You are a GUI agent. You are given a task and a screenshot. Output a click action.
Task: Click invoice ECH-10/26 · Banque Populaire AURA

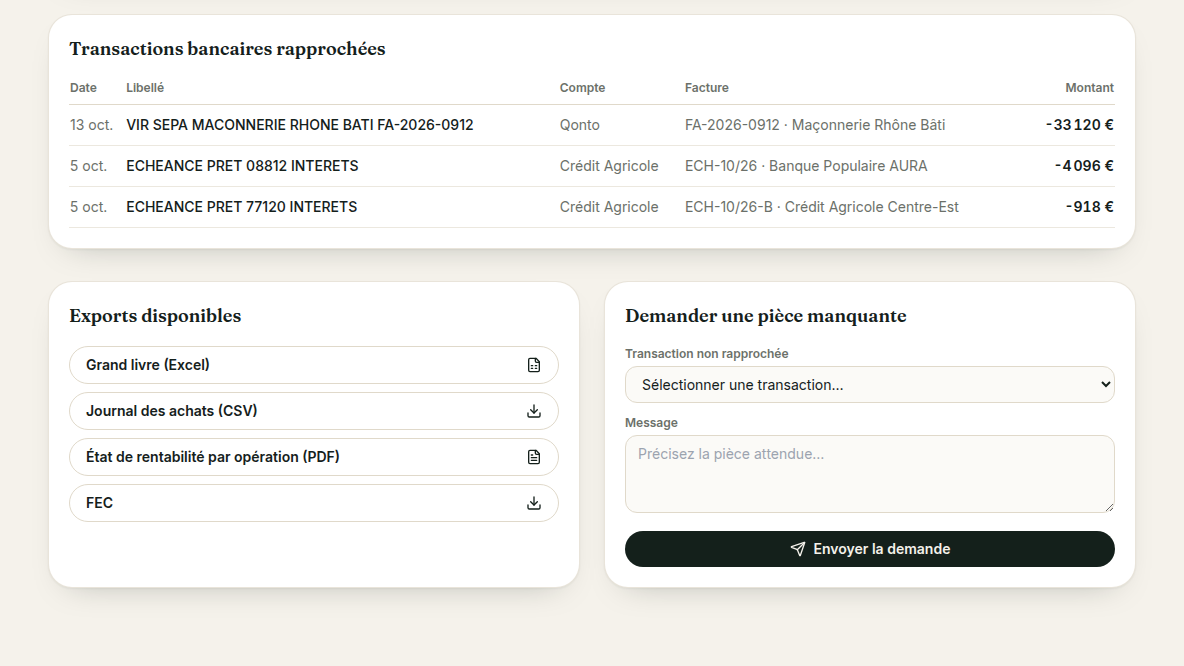click(806, 166)
